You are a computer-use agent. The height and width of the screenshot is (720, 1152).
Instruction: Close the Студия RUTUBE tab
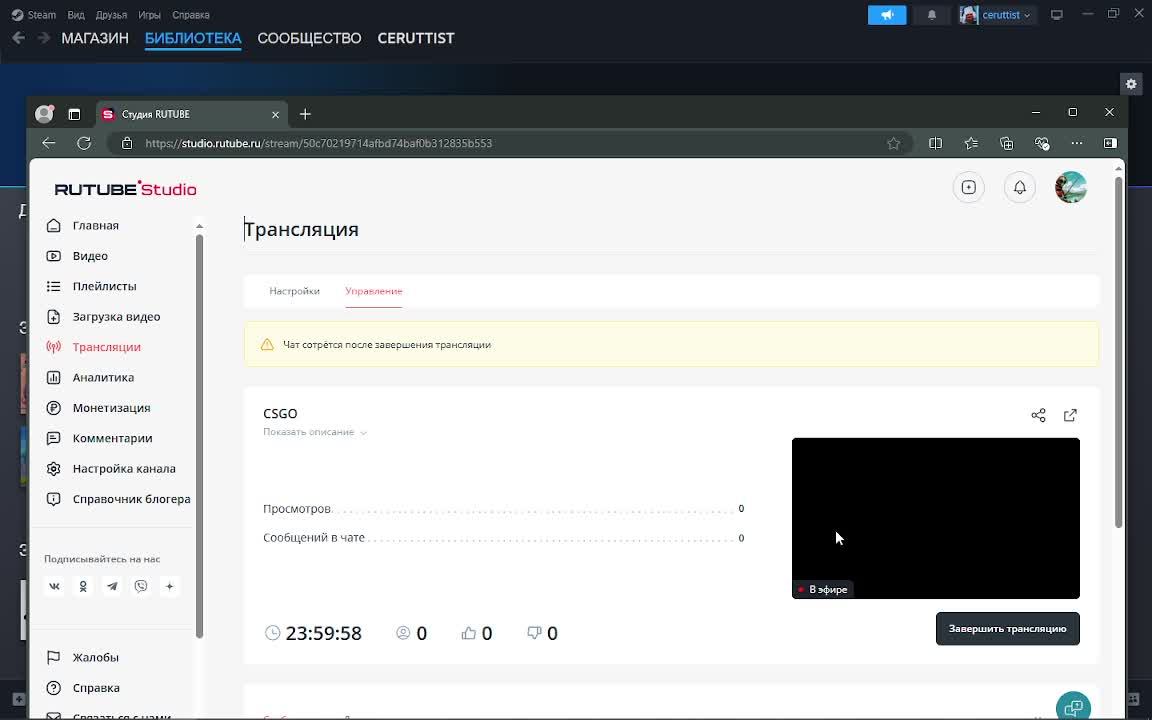pyautogui.click(x=276, y=115)
